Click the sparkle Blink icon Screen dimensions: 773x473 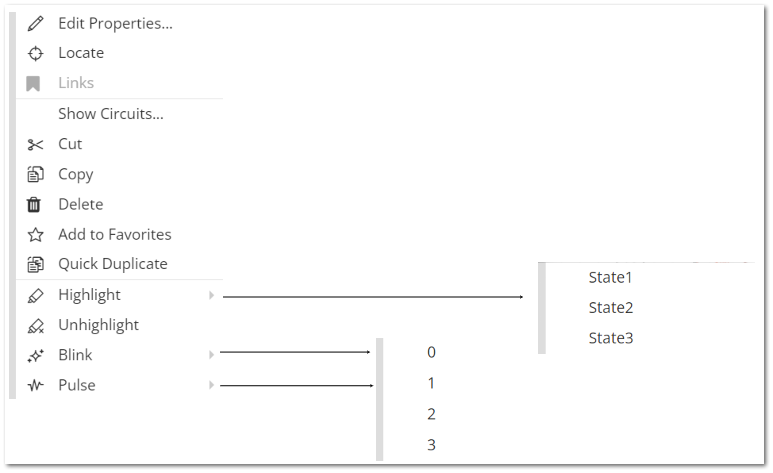[x=35, y=356]
